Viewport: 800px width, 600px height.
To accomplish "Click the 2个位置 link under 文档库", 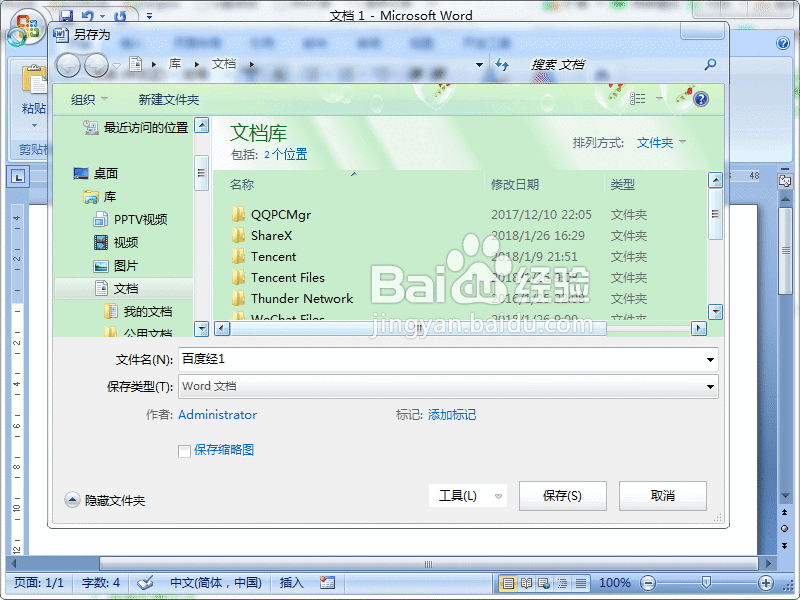I will 286,154.
